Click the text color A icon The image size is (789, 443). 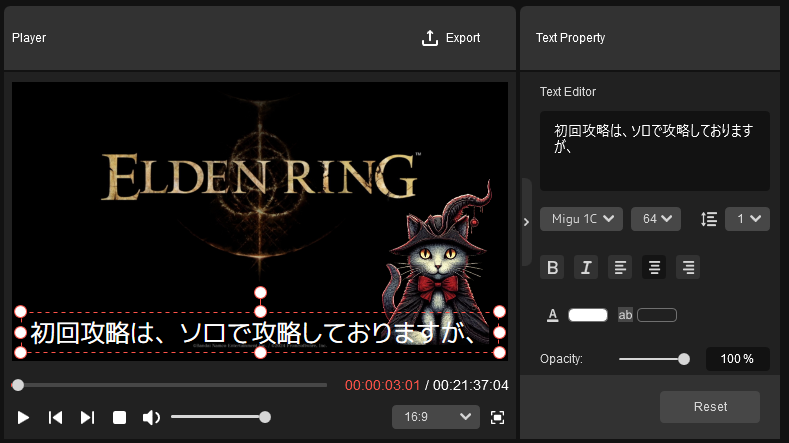[x=553, y=315]
